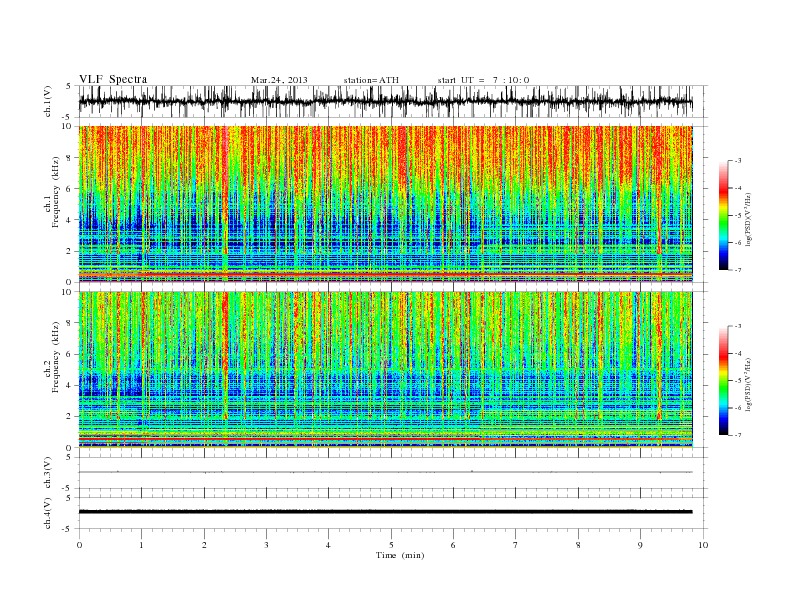Image resolution: width=792 pixels, height=612 pixels.
Task: Click the ch.2 spectrogram color bar
Action: click(723, 381)
